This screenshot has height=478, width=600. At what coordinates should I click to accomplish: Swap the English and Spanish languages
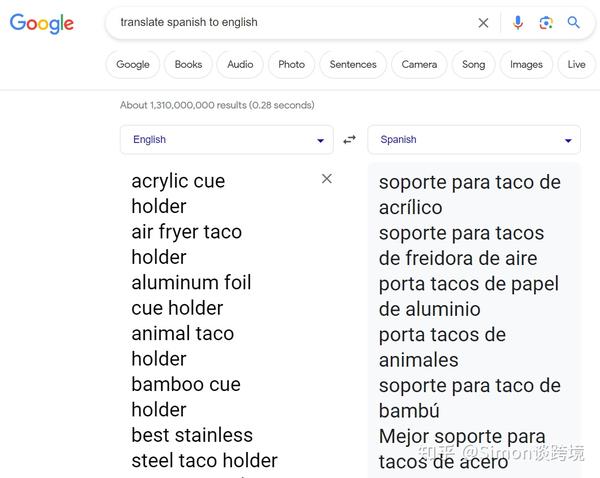(x=350, y=139)
